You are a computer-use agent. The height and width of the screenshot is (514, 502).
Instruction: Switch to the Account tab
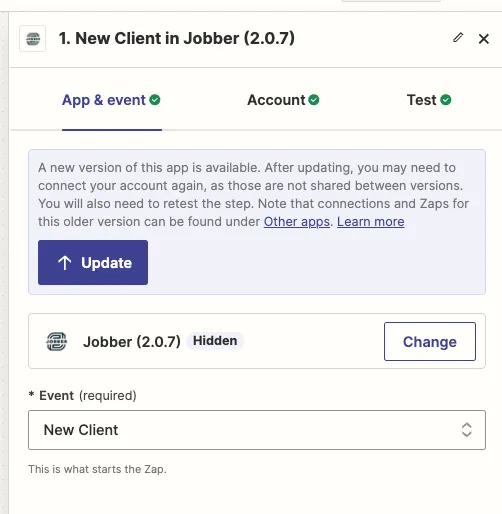click(x=283, y=100)
